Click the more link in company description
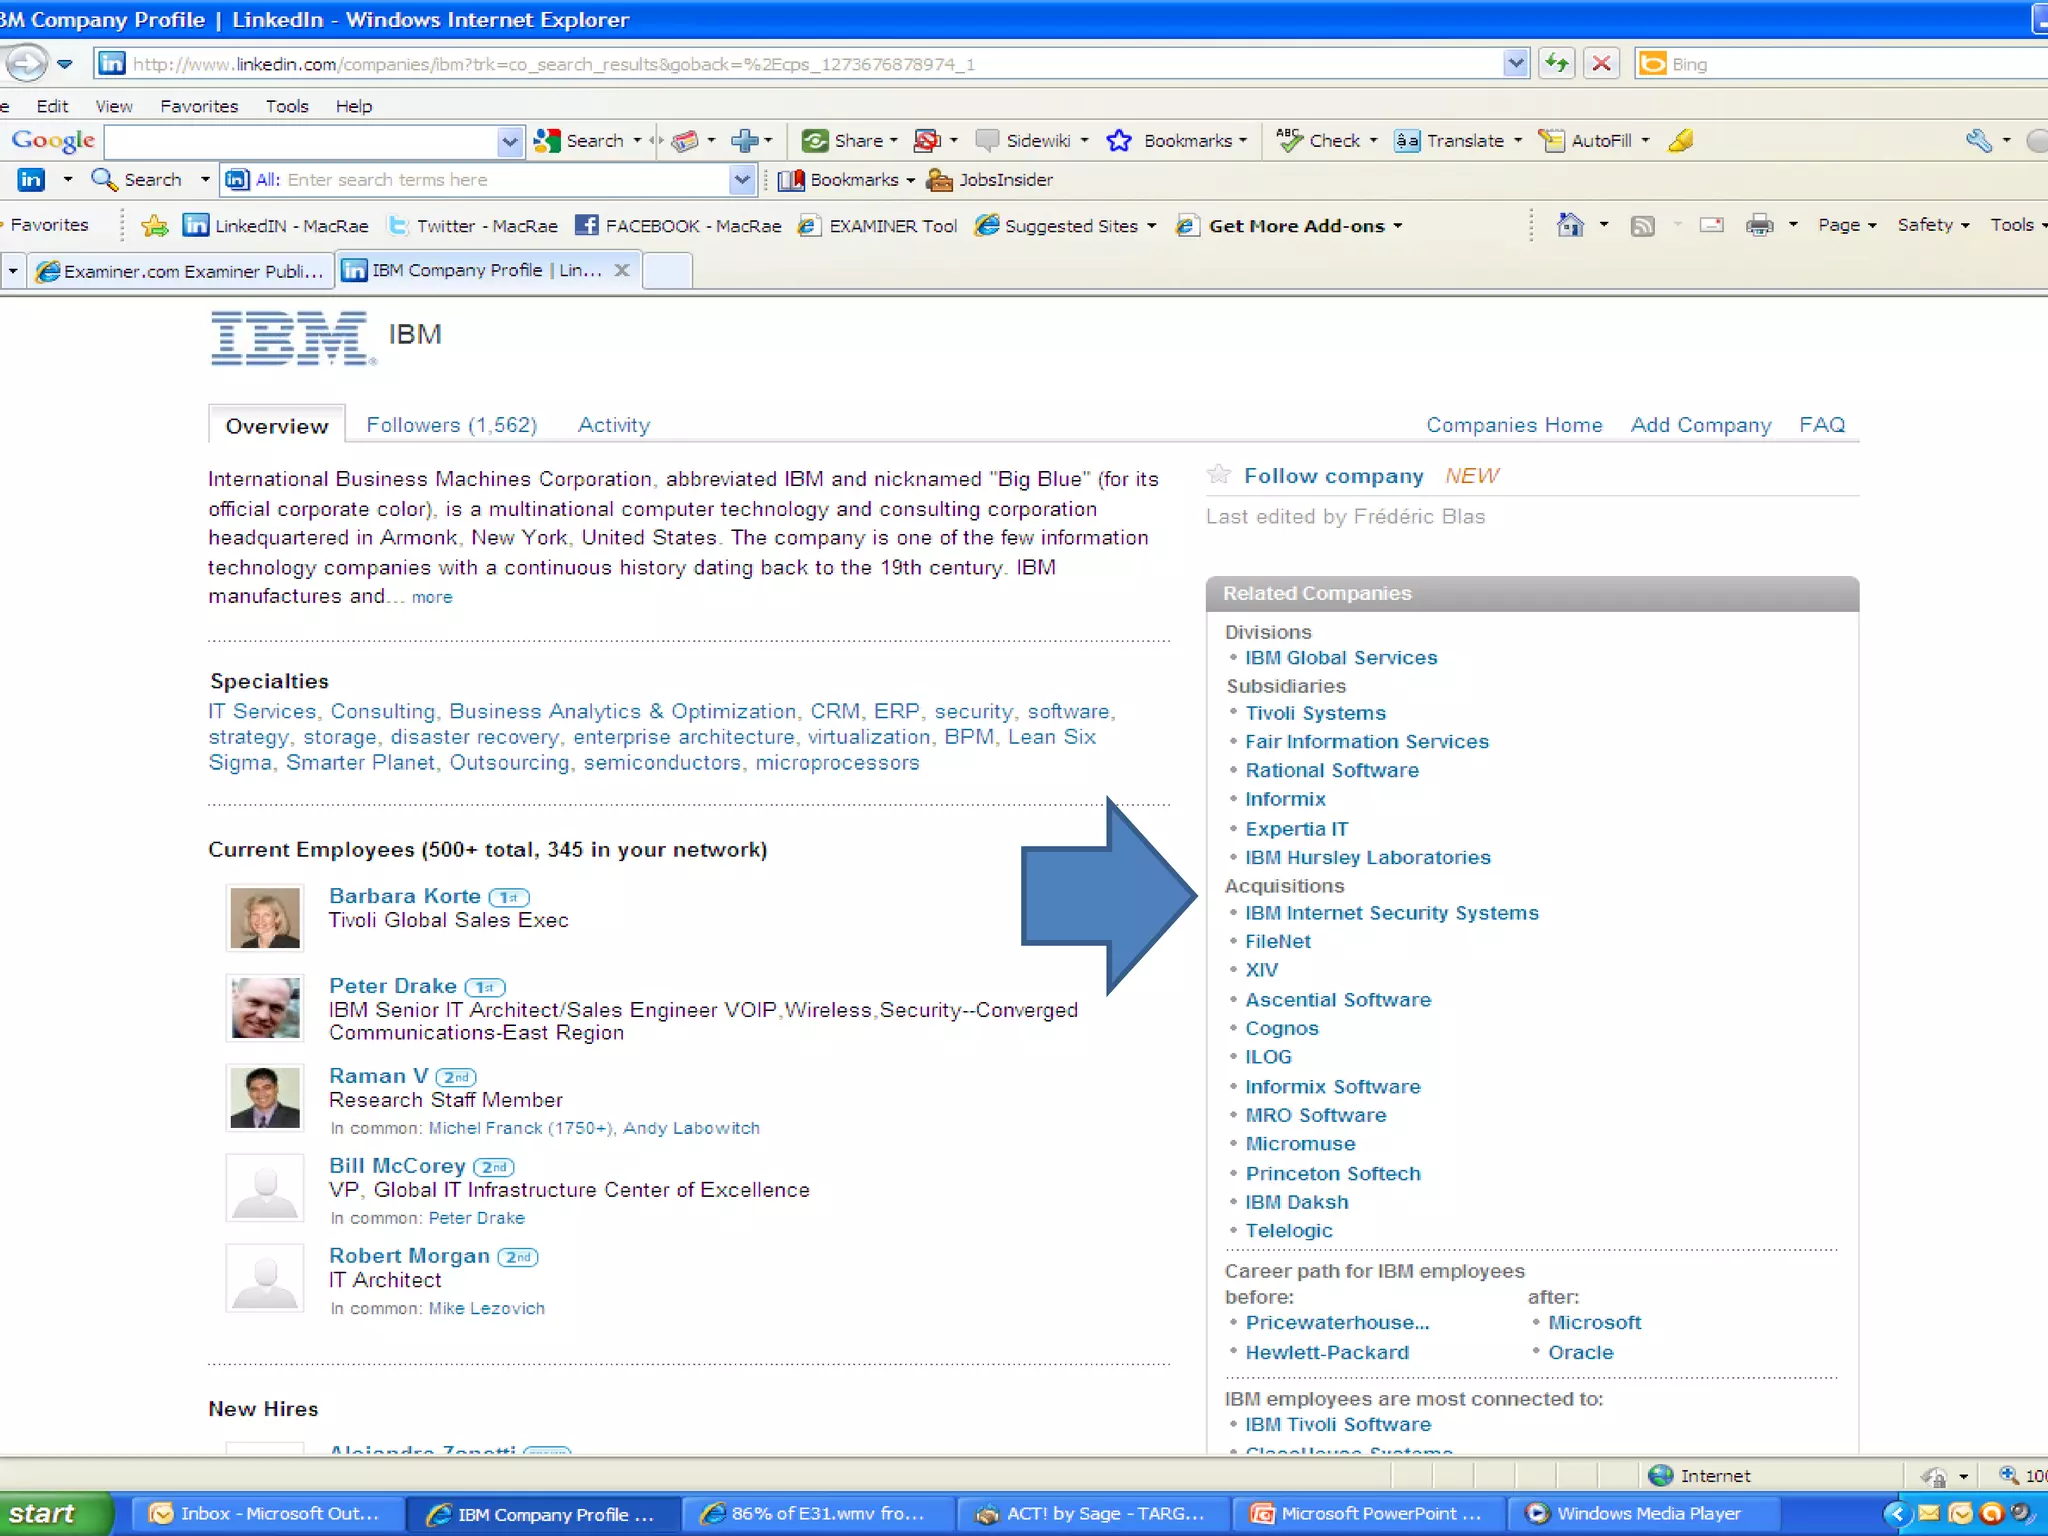Image resolution: width=2048 pixels, height=1536 pixels. (x=432, y=597)
